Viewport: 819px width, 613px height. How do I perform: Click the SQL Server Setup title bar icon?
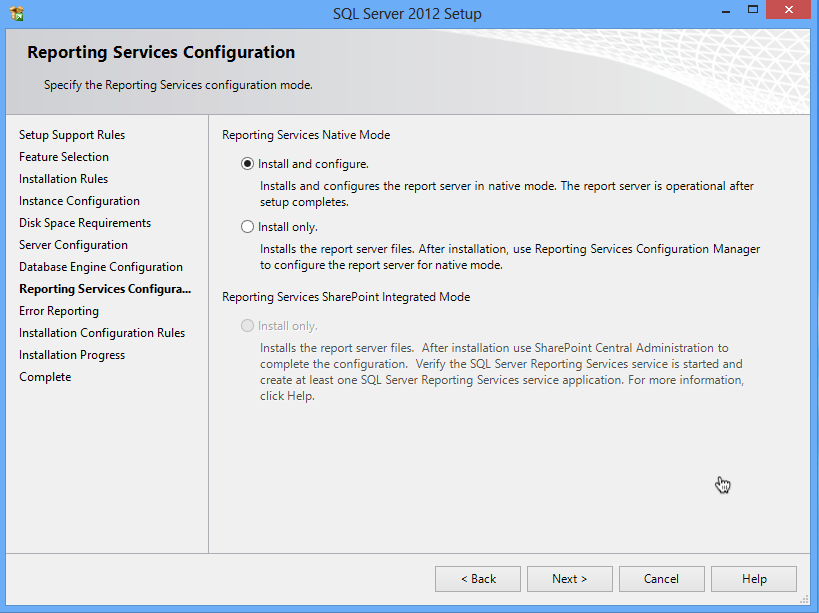[x=17, y=14]
